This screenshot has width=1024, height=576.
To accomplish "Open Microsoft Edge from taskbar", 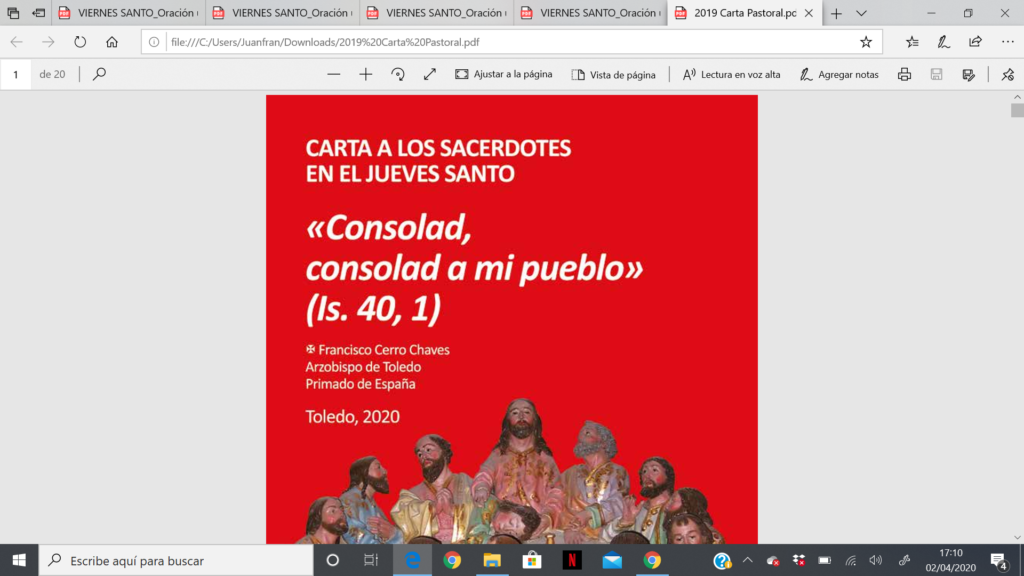I will pyautogui.click(x=413, y=560).
